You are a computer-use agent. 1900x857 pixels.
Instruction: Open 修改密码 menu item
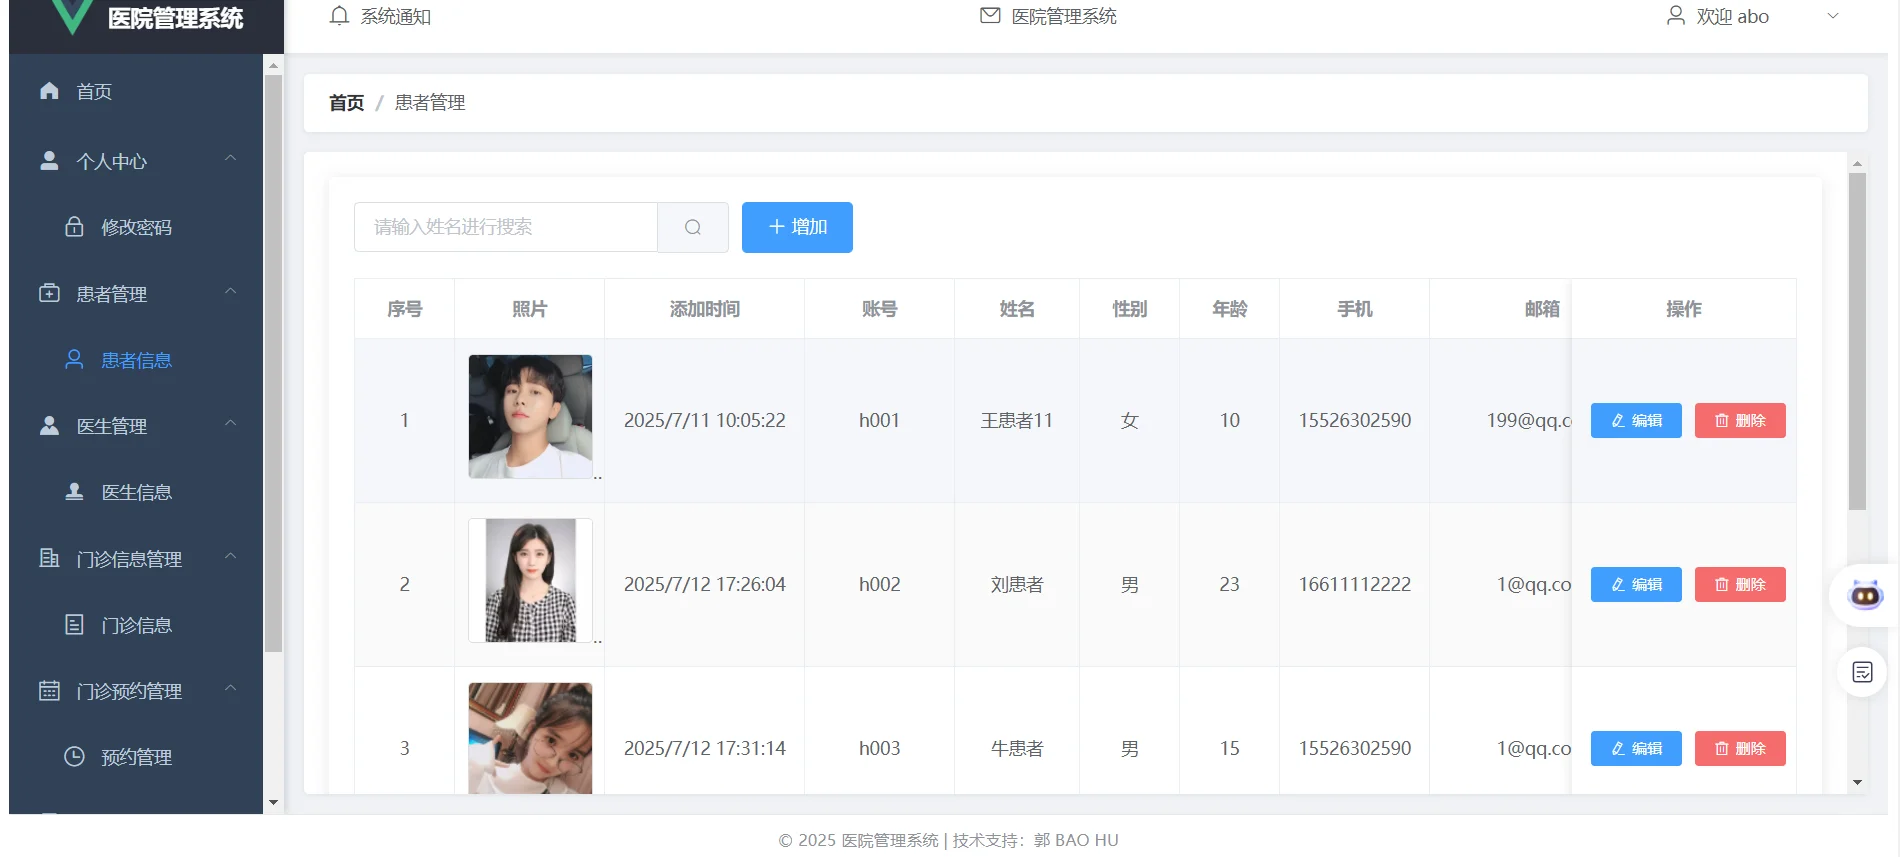click(136, 227)
